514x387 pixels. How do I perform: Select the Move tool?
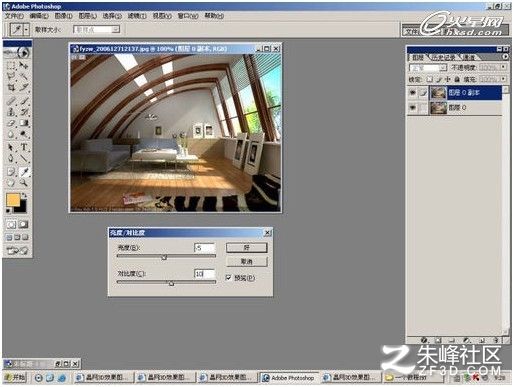[x=24, y=66]
